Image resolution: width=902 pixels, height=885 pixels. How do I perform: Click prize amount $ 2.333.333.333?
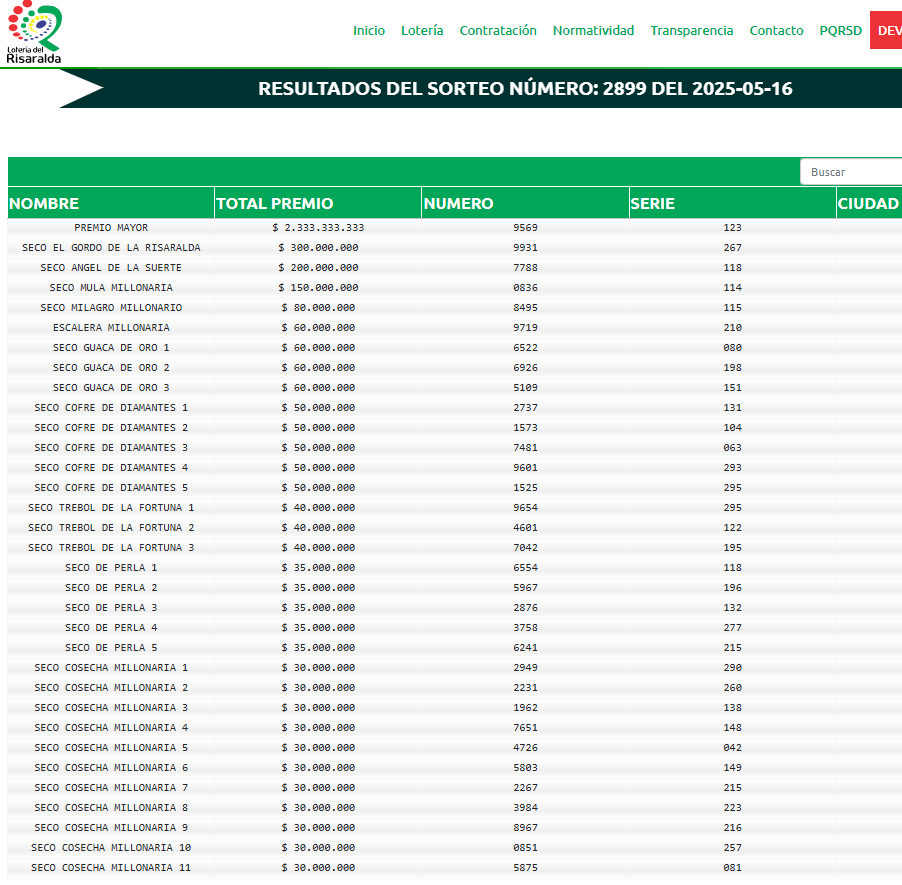318,228
